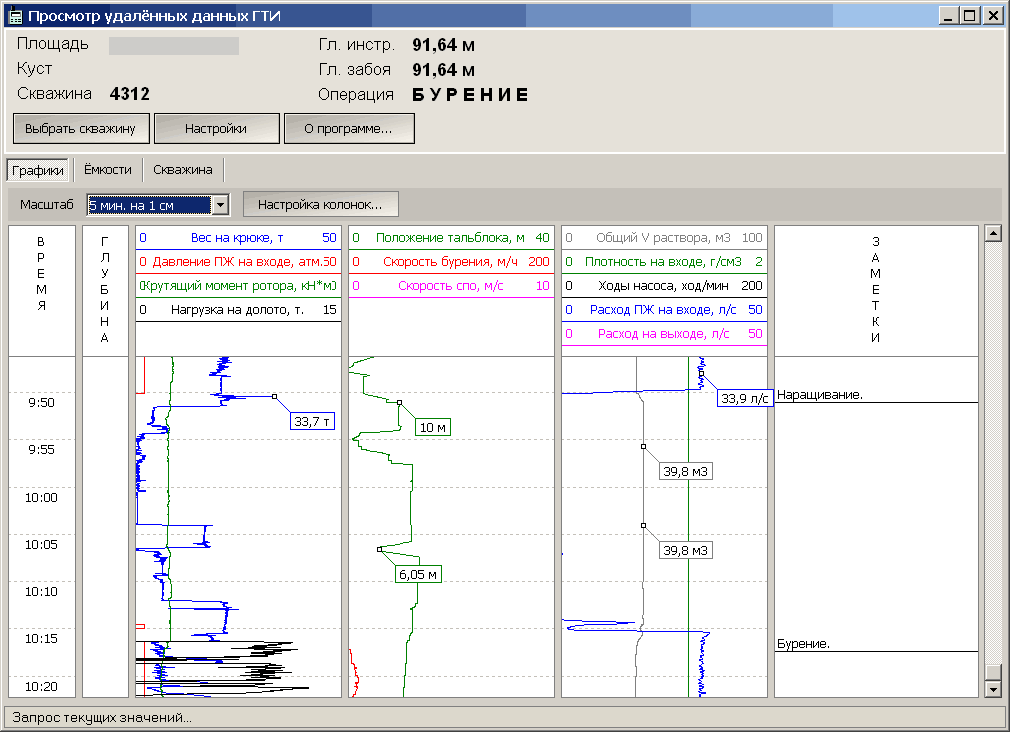Click the Наращивание. note

[819, 395]
